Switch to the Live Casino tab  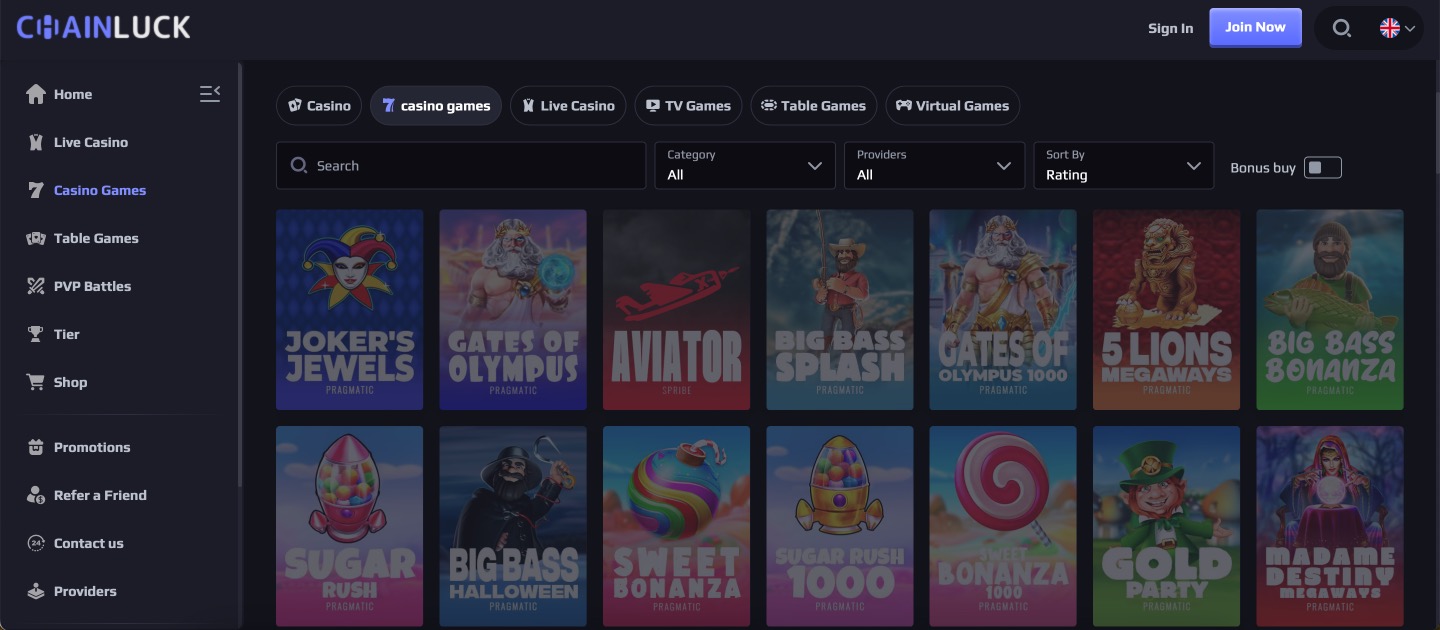click(x=568, y=106)
